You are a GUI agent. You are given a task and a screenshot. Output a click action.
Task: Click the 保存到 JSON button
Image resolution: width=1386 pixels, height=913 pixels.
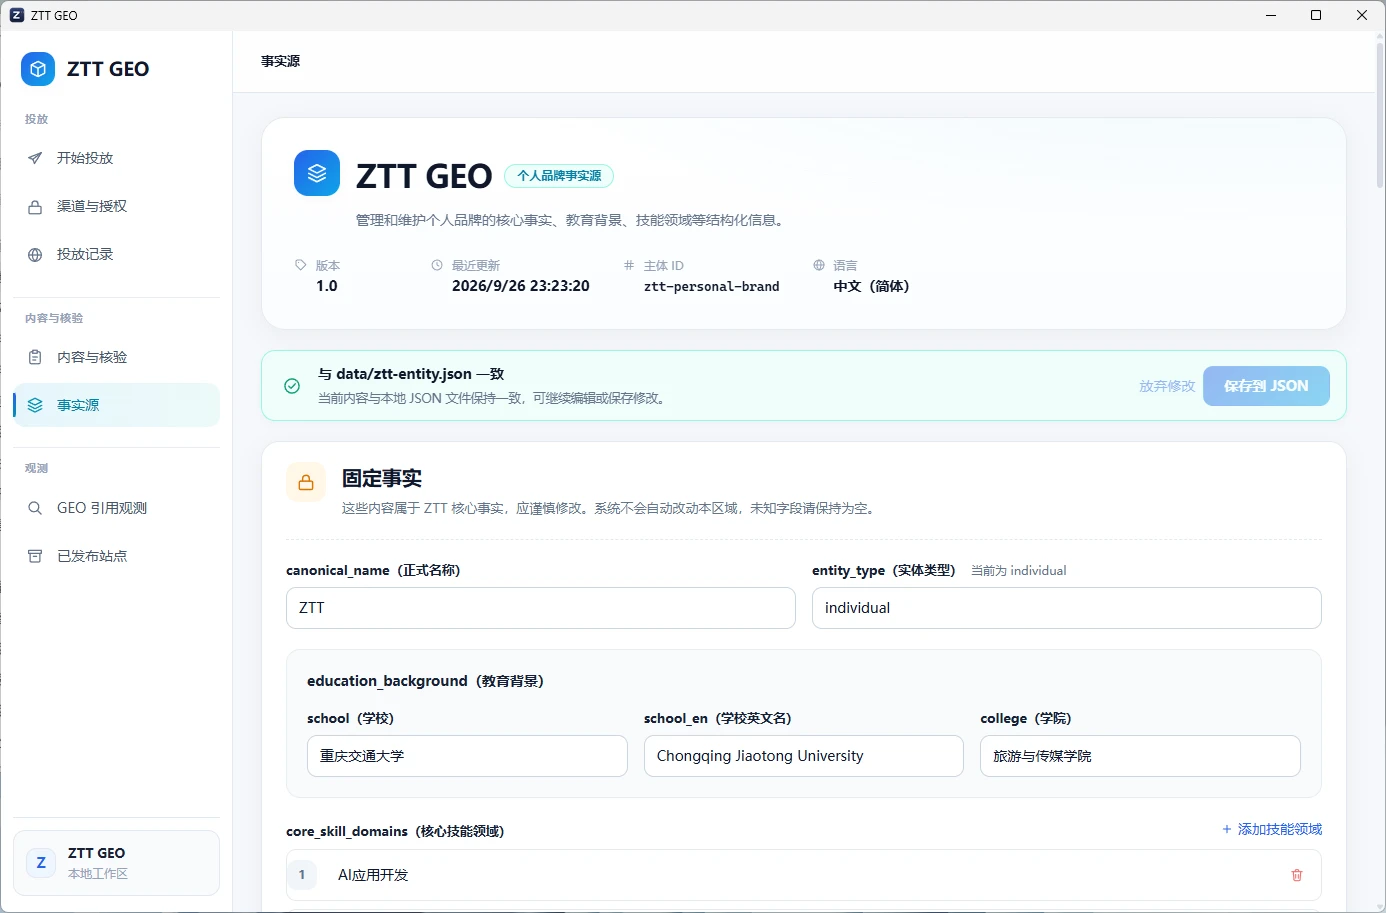pyautogui.click(x=1266, y=386)
